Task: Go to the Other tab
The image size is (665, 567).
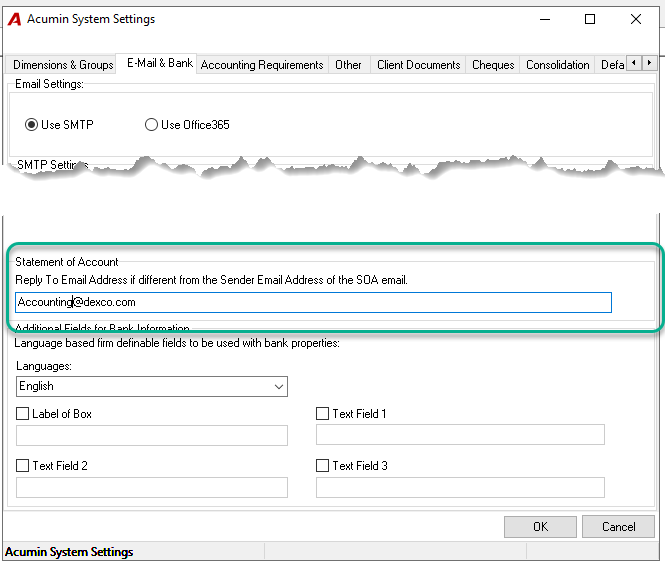Action: click(348, 65)
